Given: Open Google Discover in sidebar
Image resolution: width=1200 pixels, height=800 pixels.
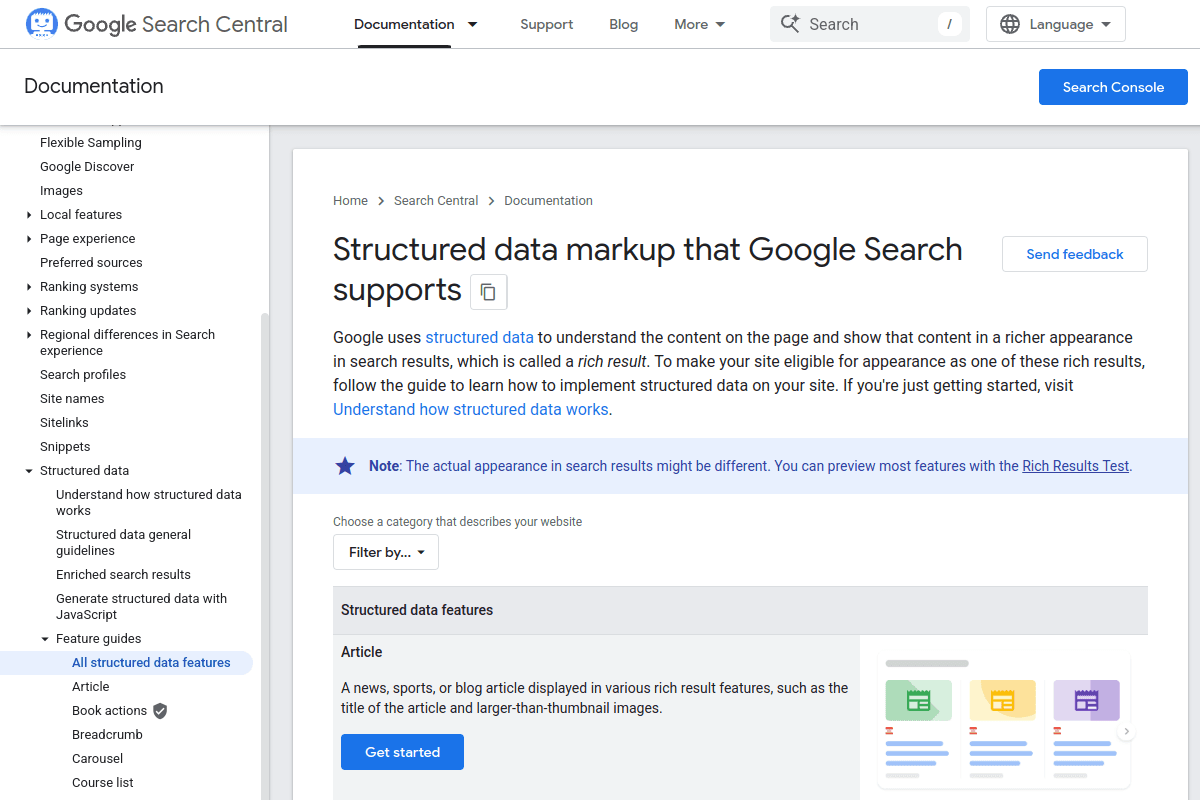Looking at the screenshot, I should tap(87, 167).
